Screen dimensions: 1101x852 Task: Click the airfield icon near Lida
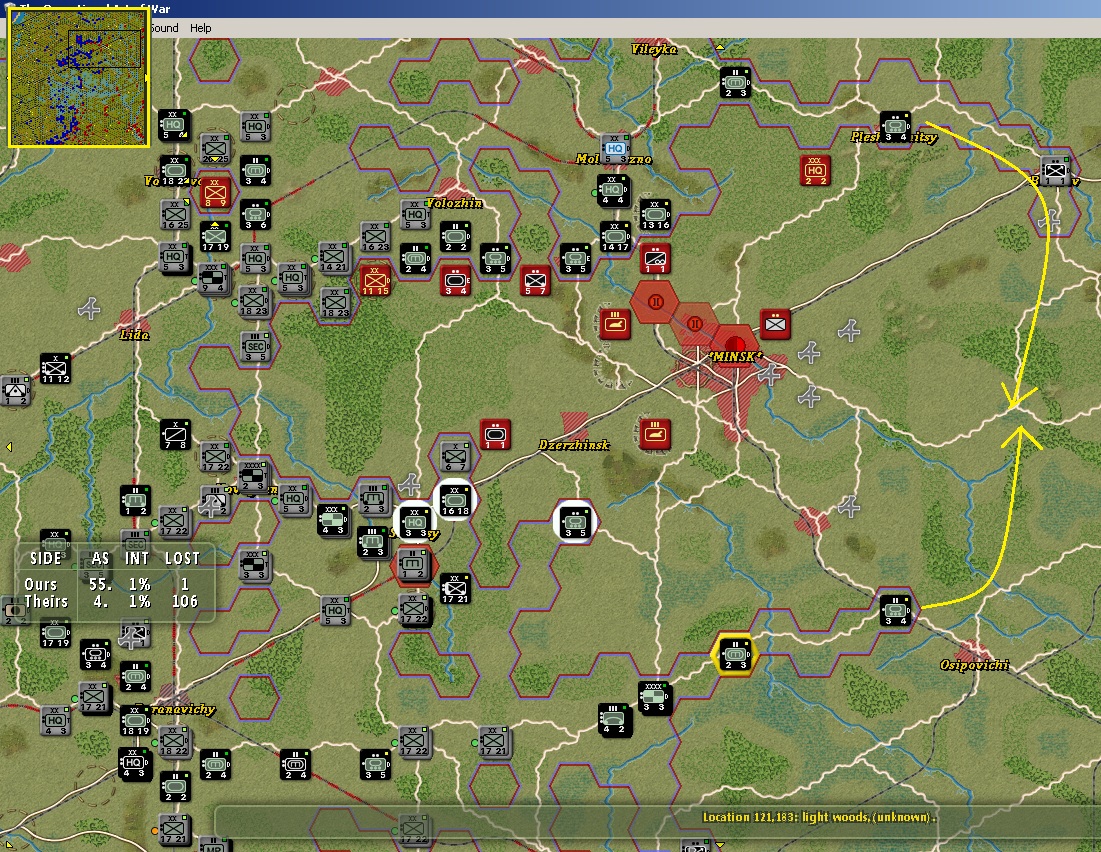click(x=89, y=308)
